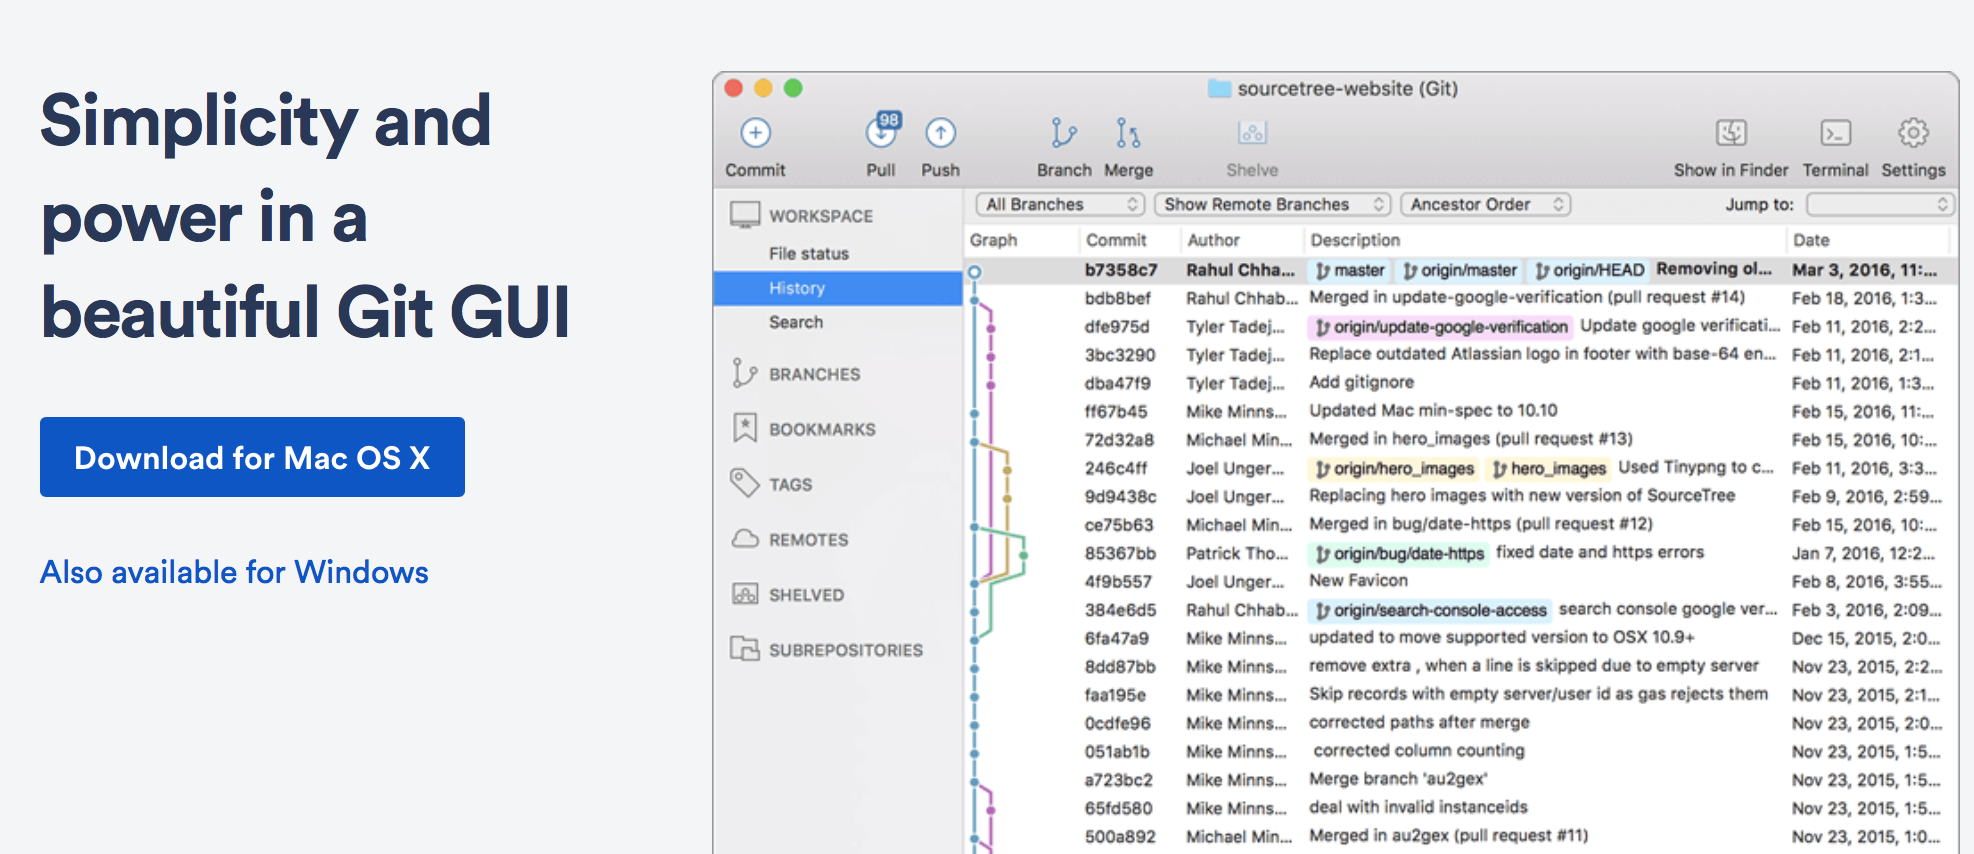
Task: Click the origin/master branch tag
Action: click(x=1459, y=270)
